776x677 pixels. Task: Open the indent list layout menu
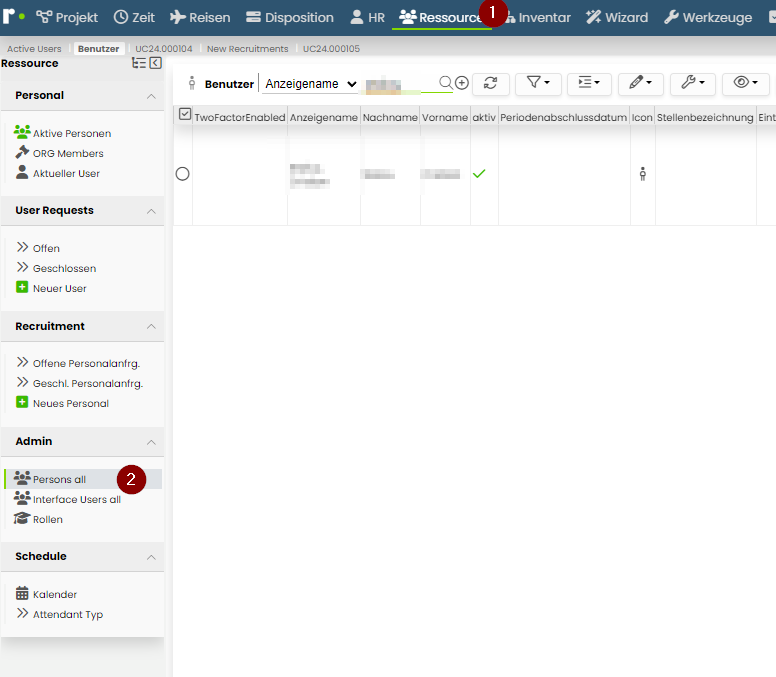coord(589,83)
